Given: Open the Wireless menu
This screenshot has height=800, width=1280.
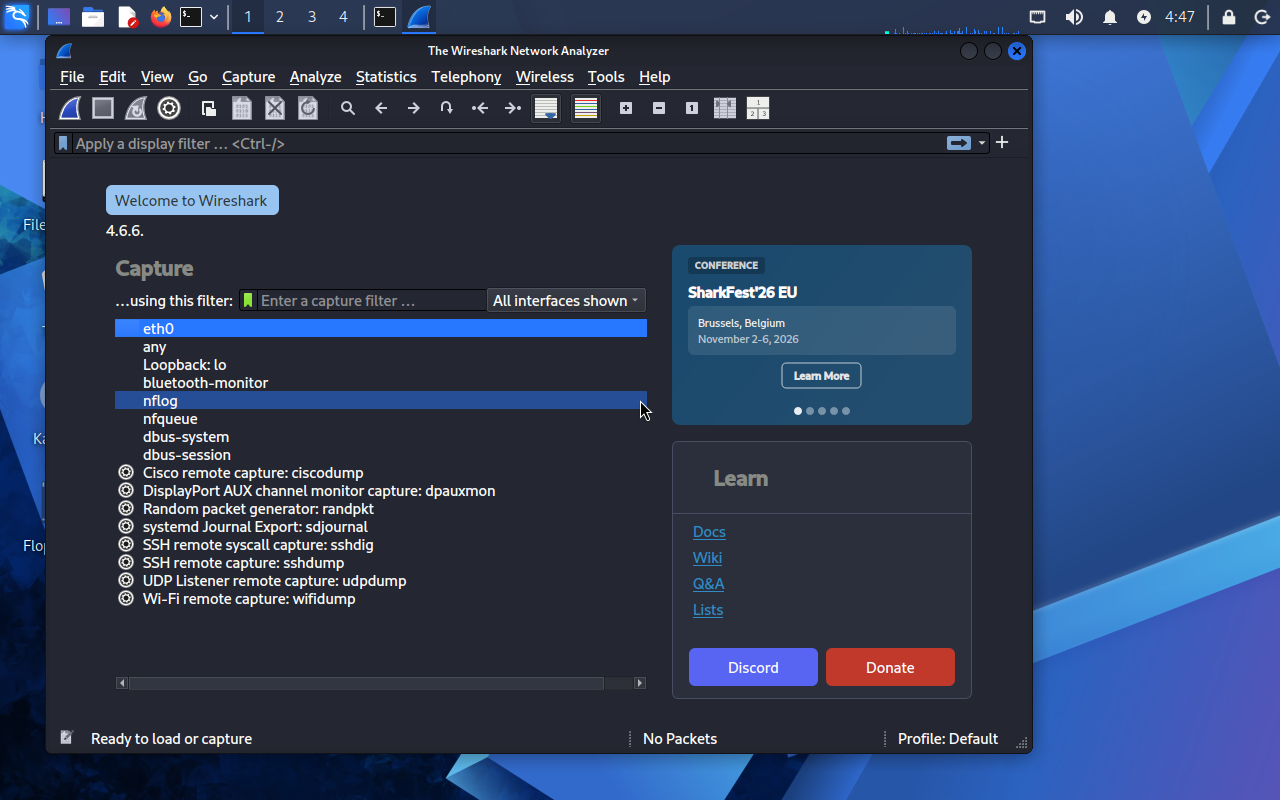Looking at the screenshot, I should click(x=545, y=77).
